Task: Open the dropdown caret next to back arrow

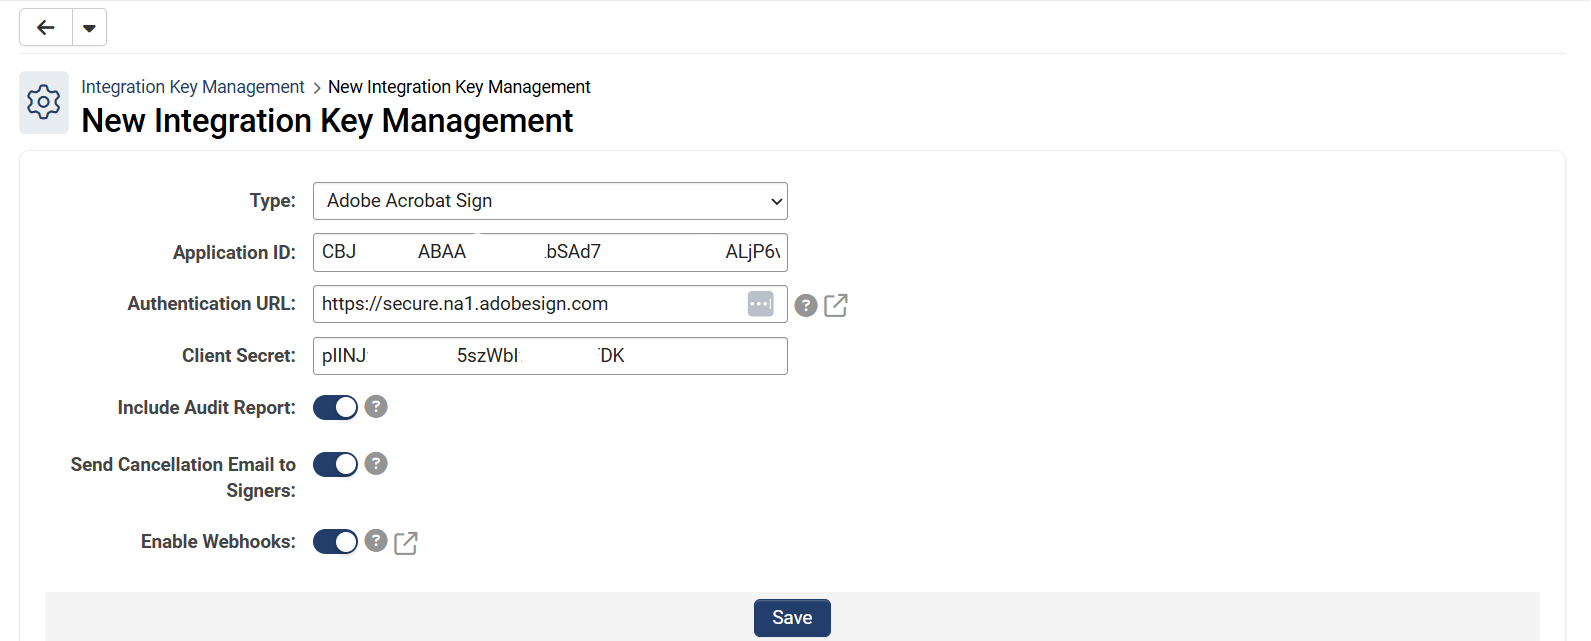Action: [x=90, y=28]
